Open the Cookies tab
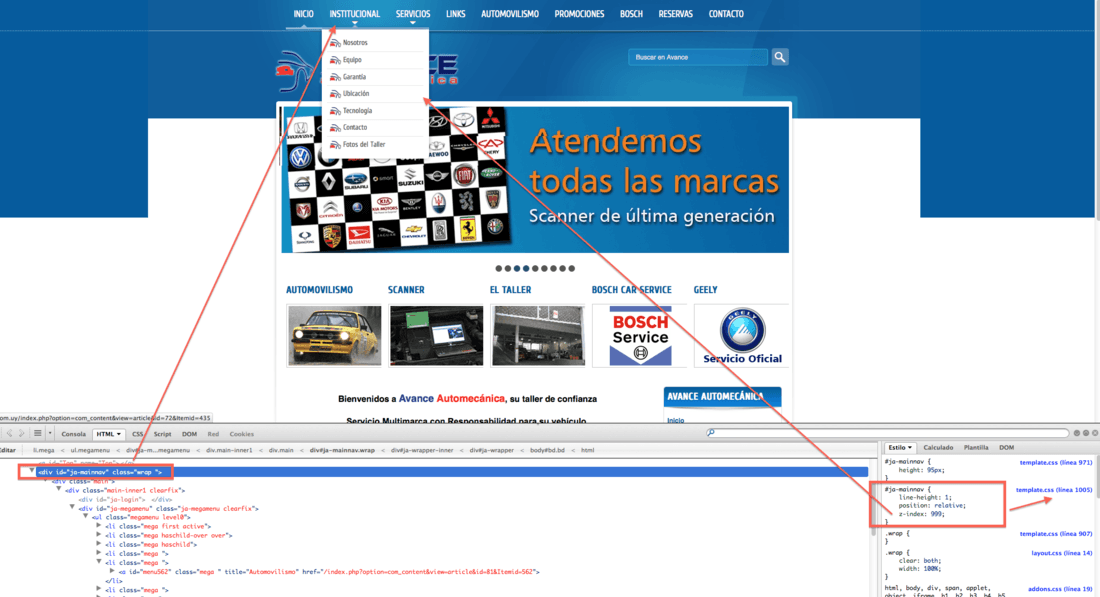 pyautogui.click(x=242, y=434)
